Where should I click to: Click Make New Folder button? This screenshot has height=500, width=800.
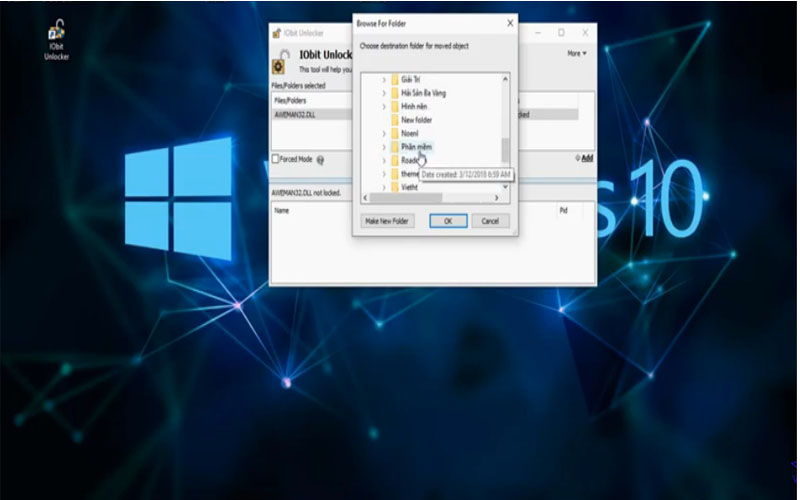coord(387,221)
